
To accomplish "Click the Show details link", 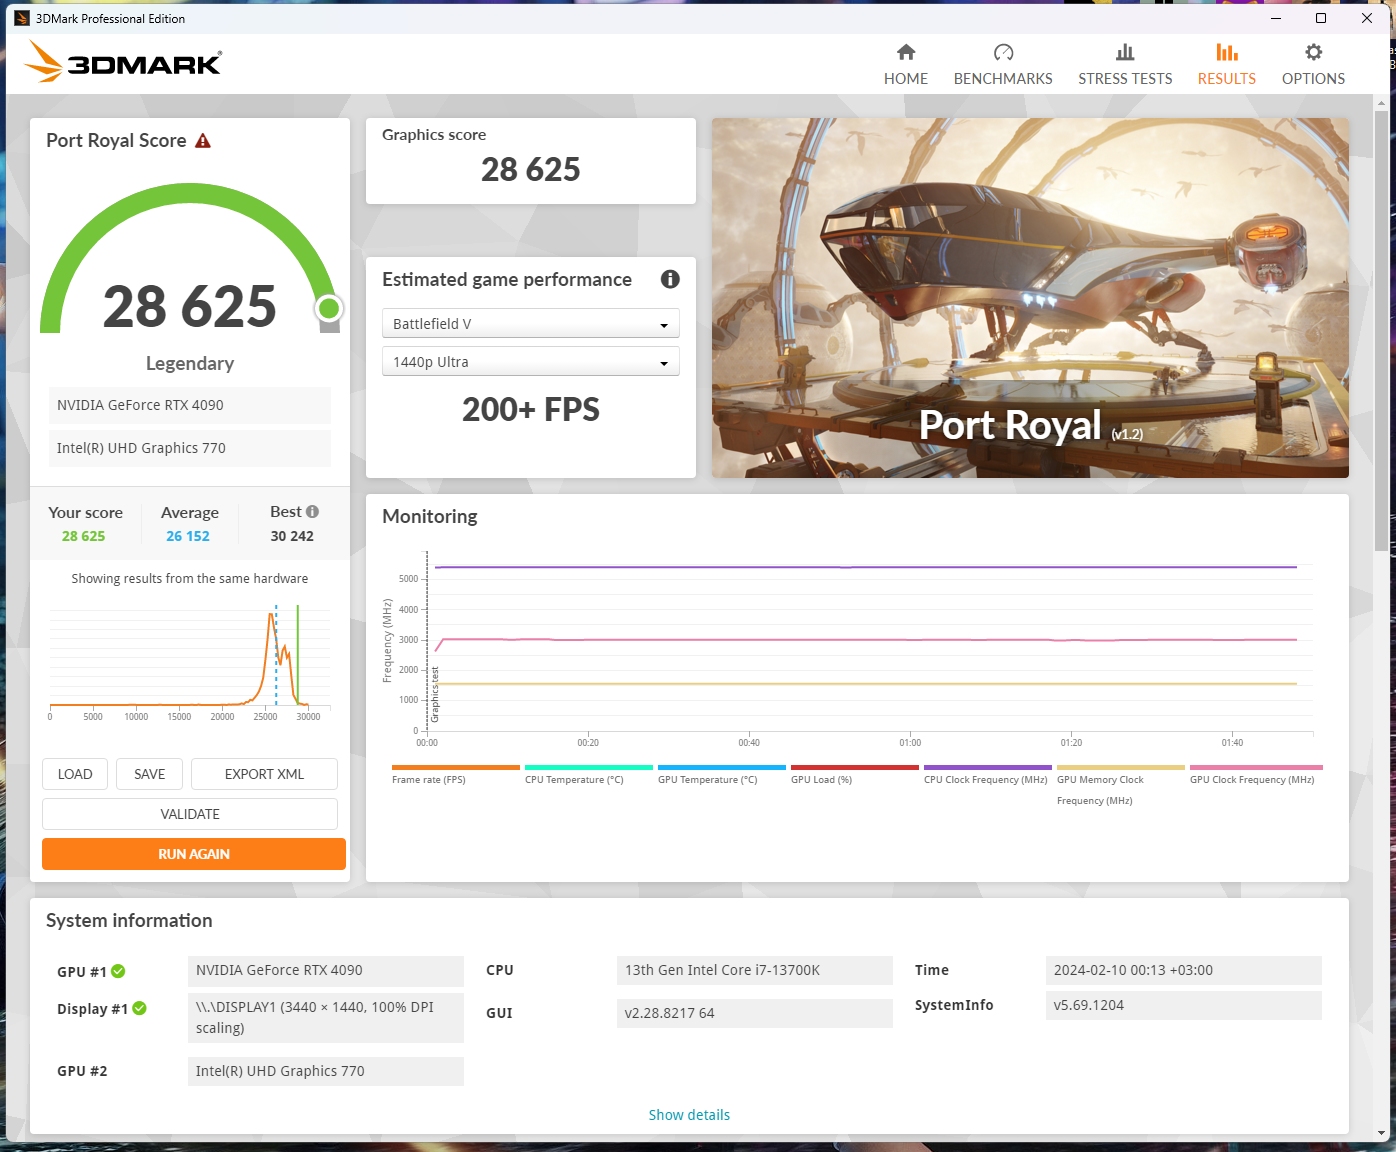I will point(689,1115).
